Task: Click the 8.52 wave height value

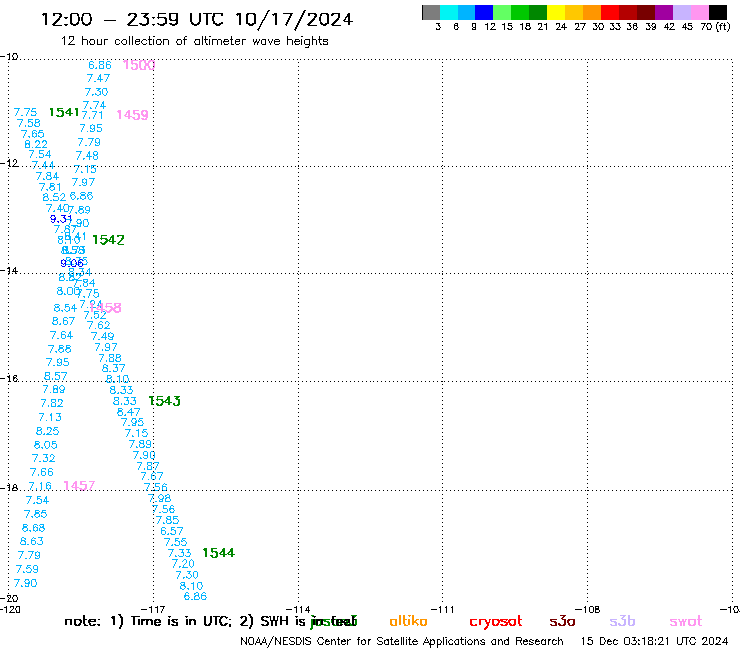Action: click(x=54, y=197)
